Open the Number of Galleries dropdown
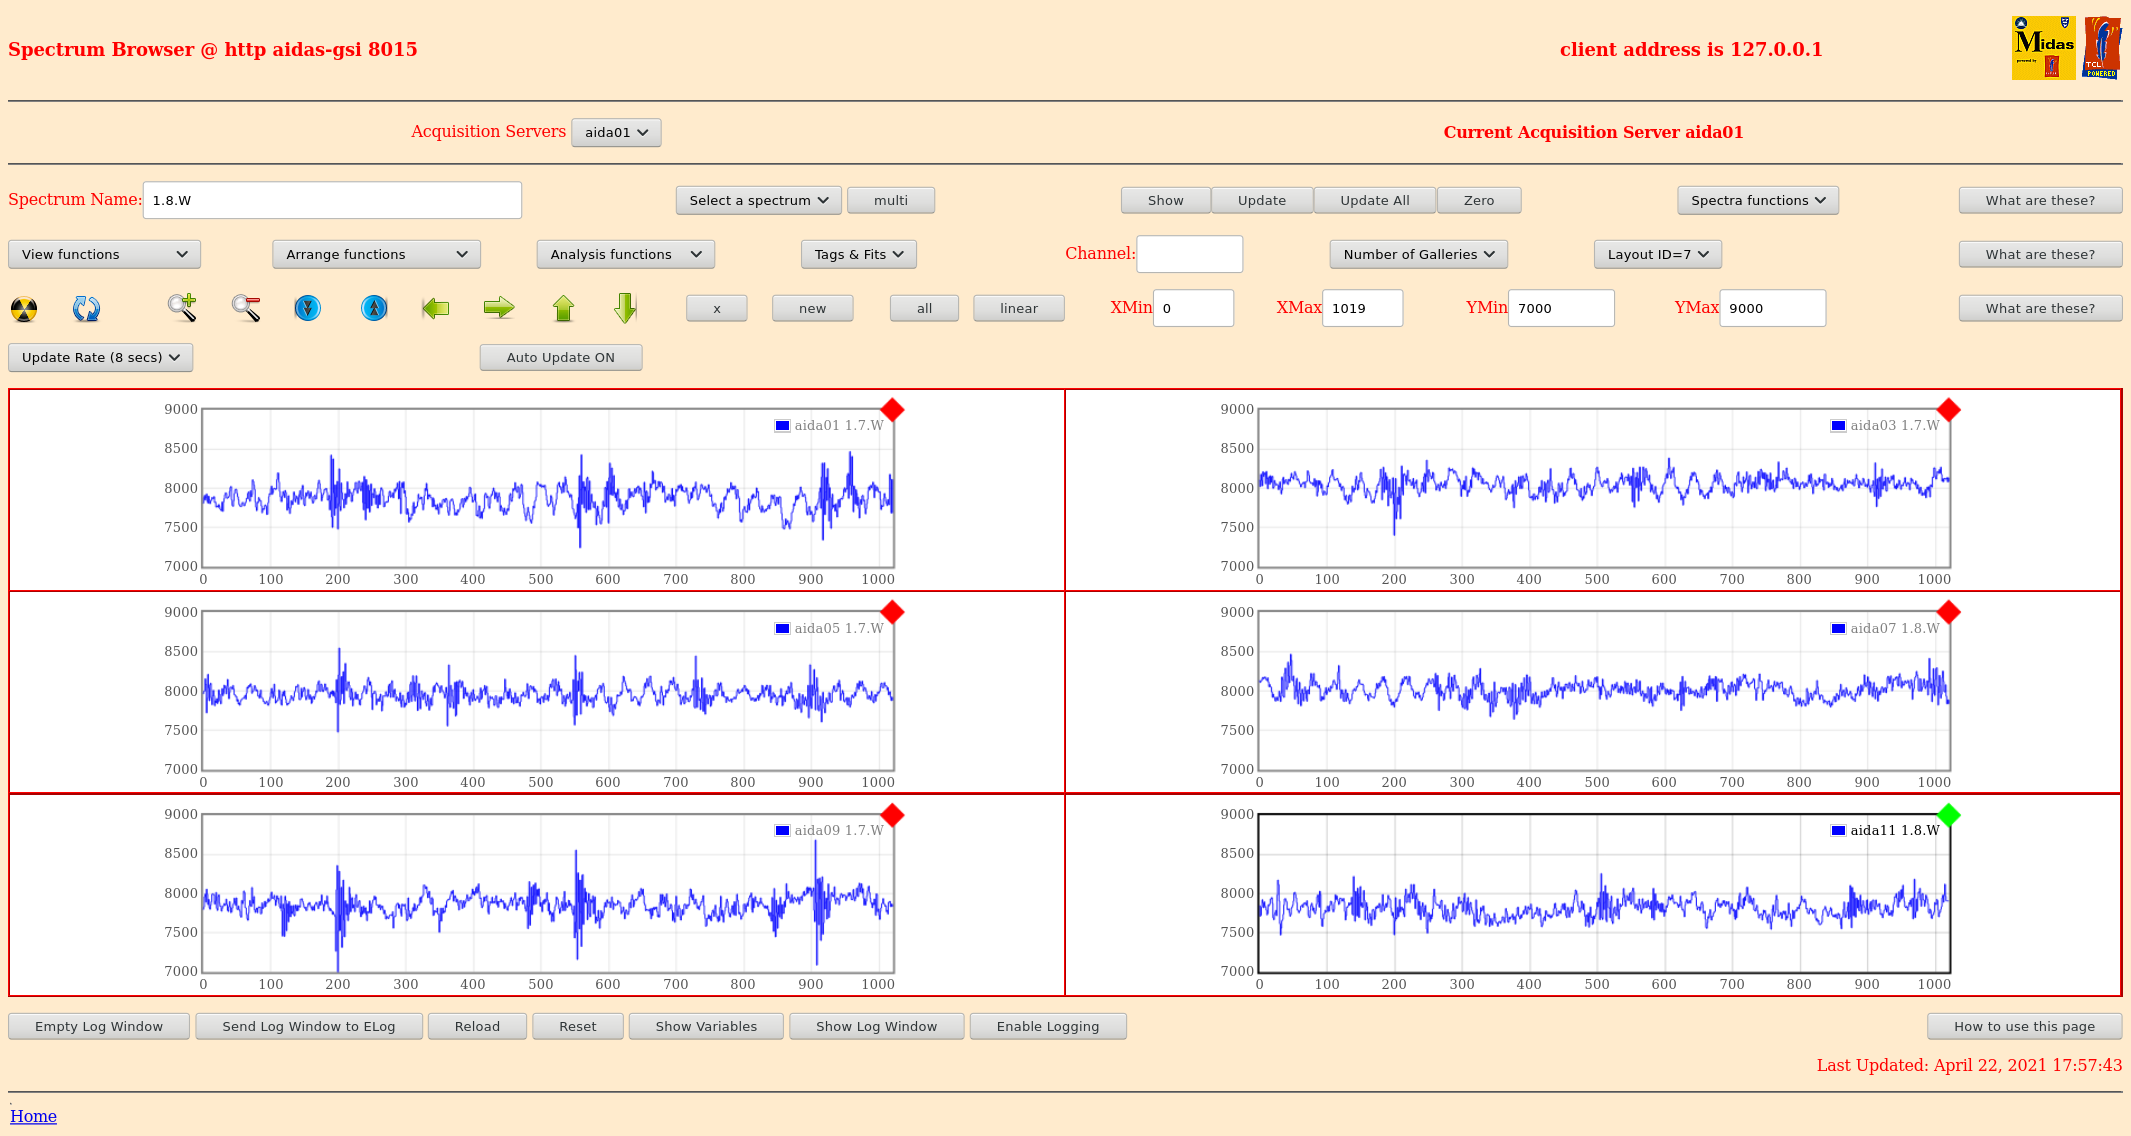 pos(1418,255)
